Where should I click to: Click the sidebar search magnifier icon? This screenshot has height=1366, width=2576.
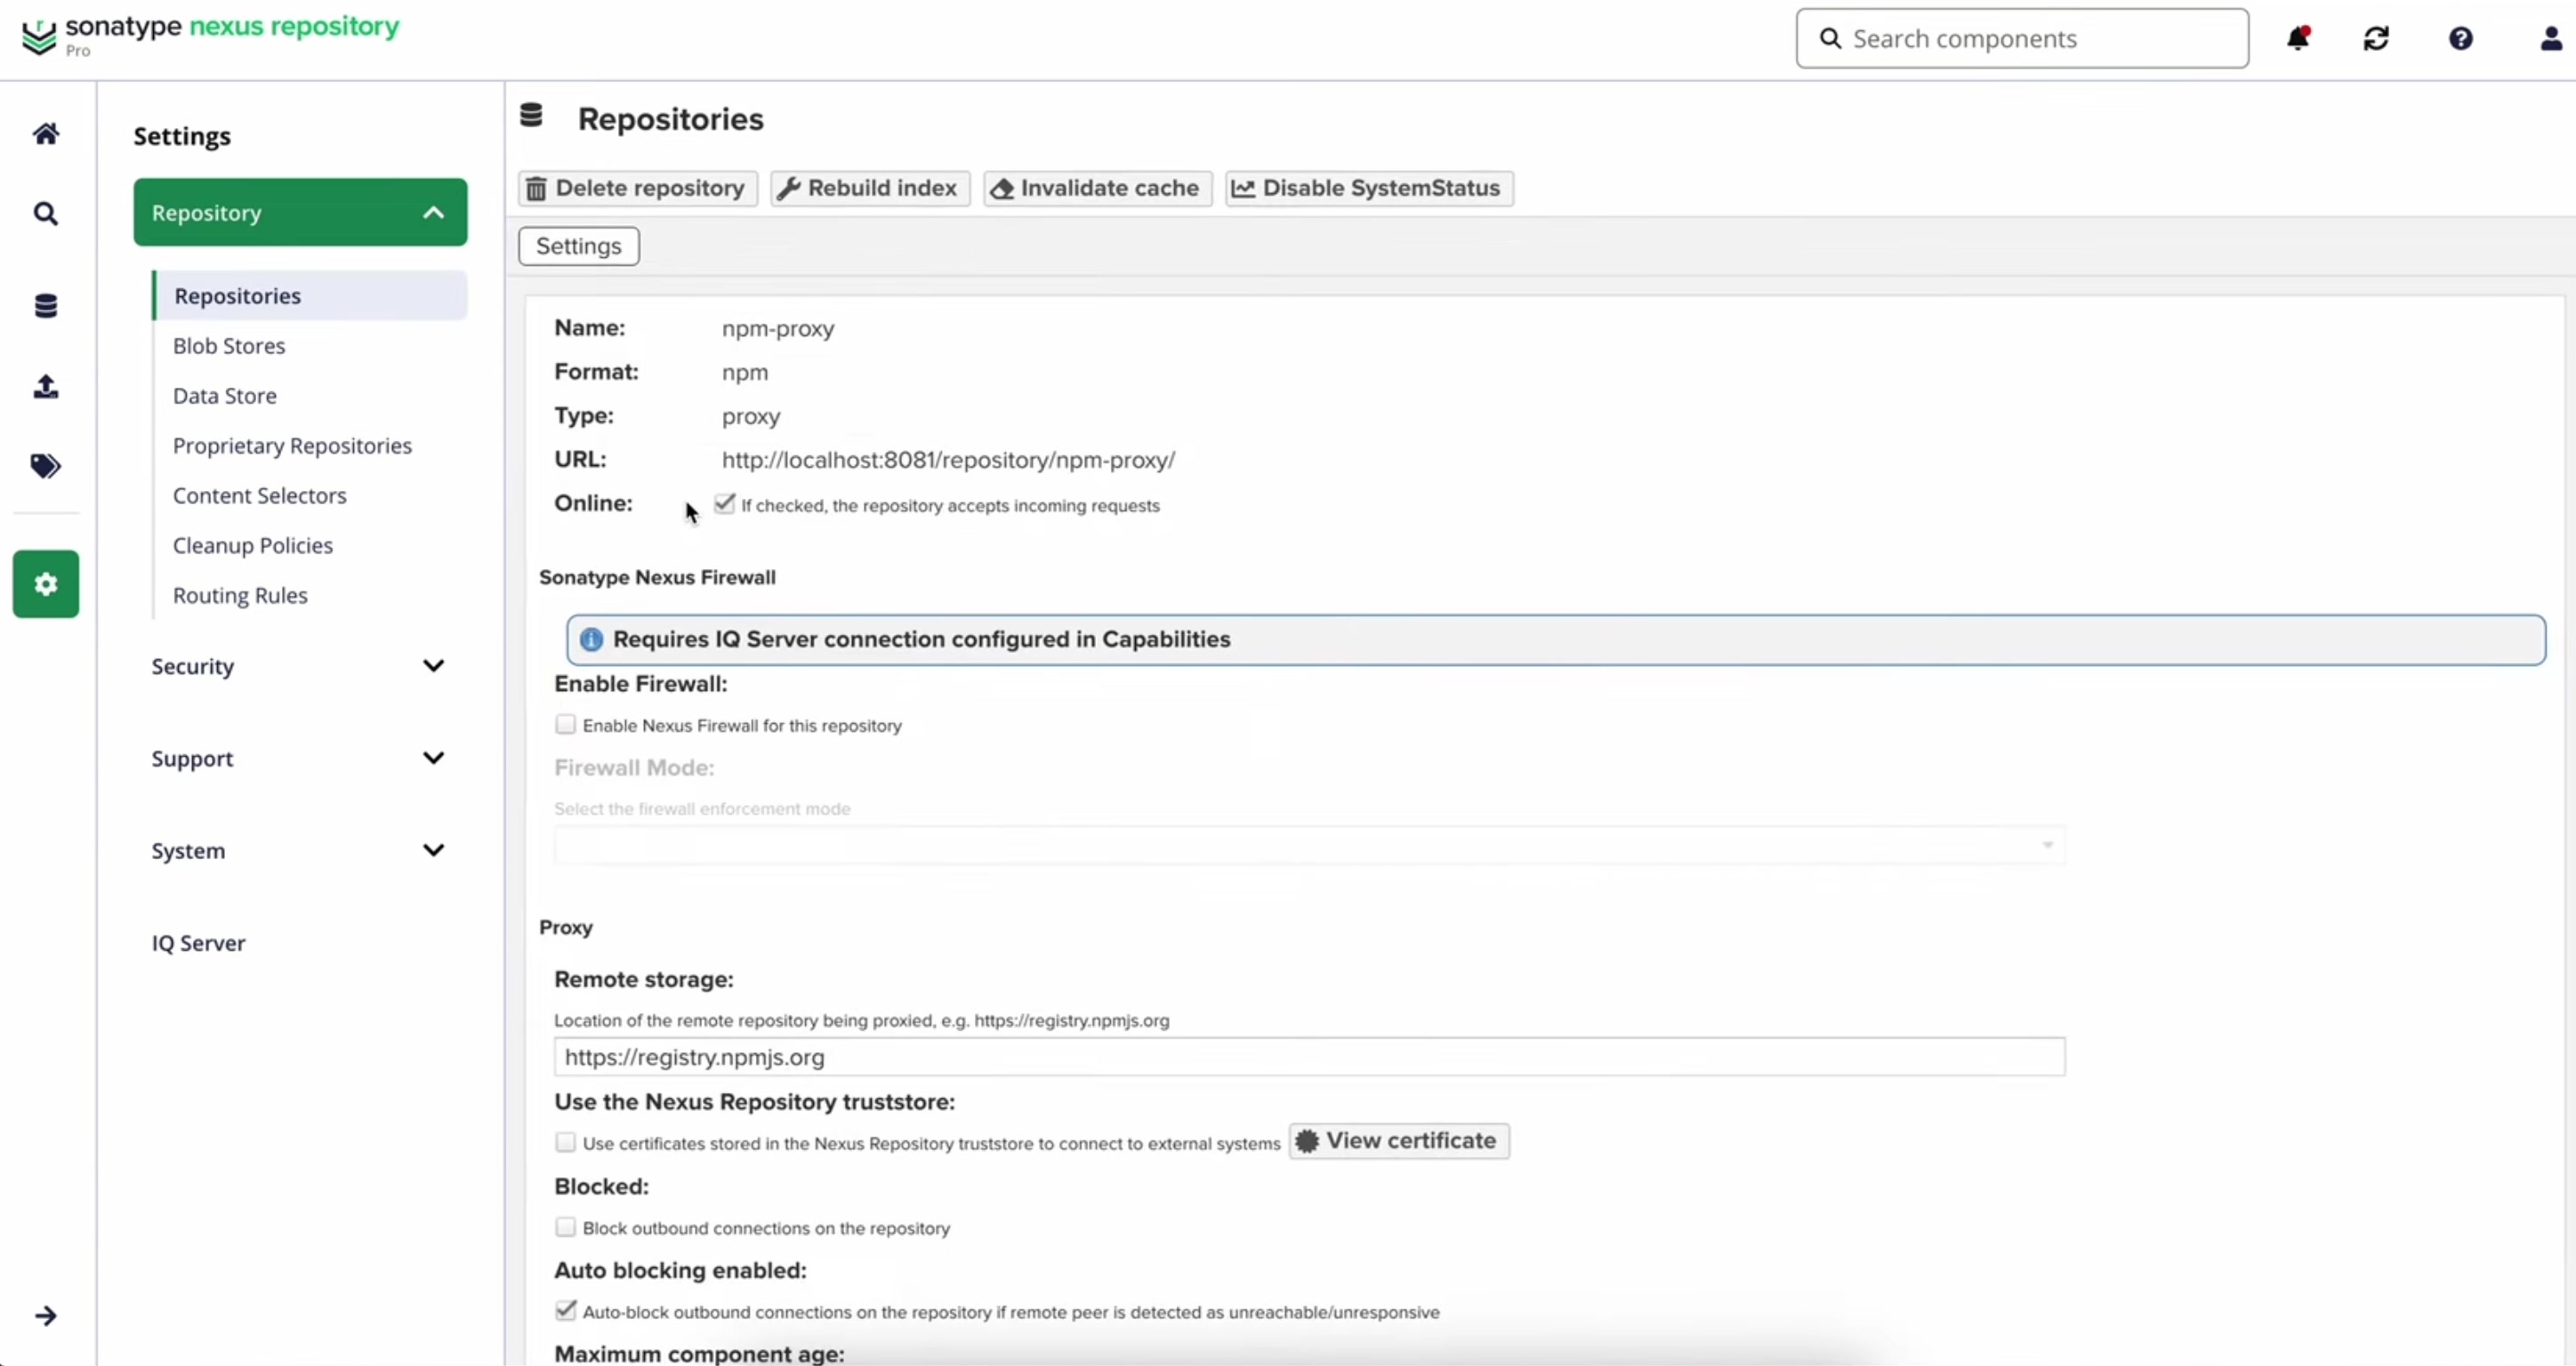pos(46,214)
